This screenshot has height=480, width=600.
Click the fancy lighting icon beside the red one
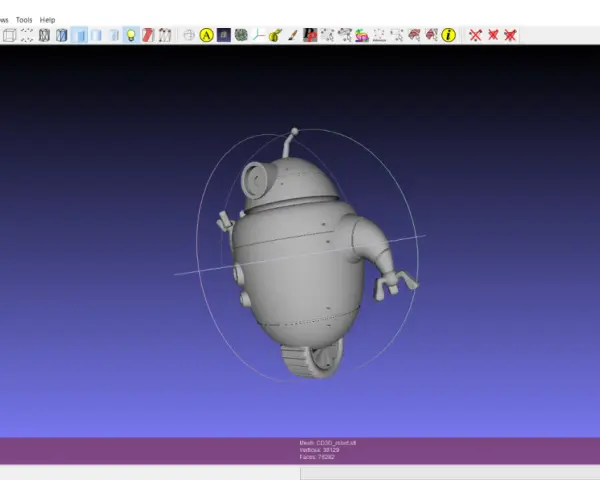pyautogui.click(x=165, y=35)
